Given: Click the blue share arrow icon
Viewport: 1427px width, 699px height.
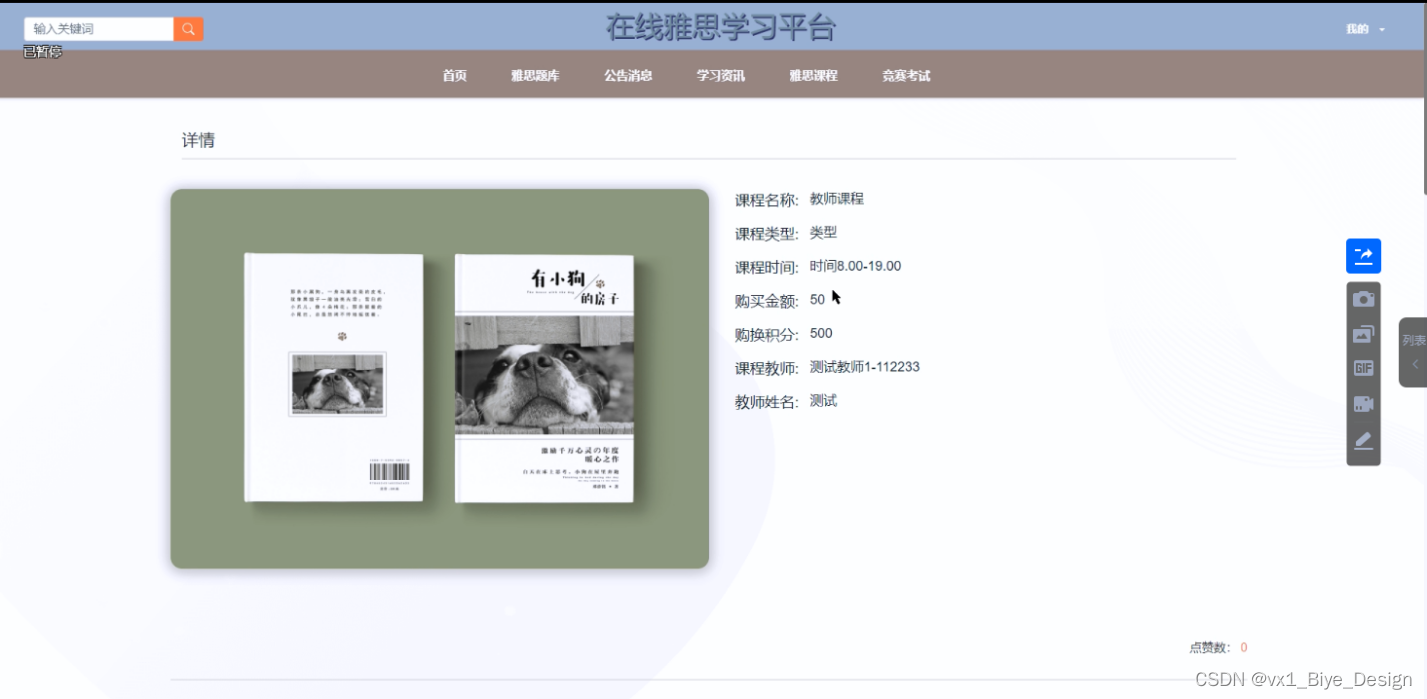Looking at the screenshot, I should click(1363, 256).
